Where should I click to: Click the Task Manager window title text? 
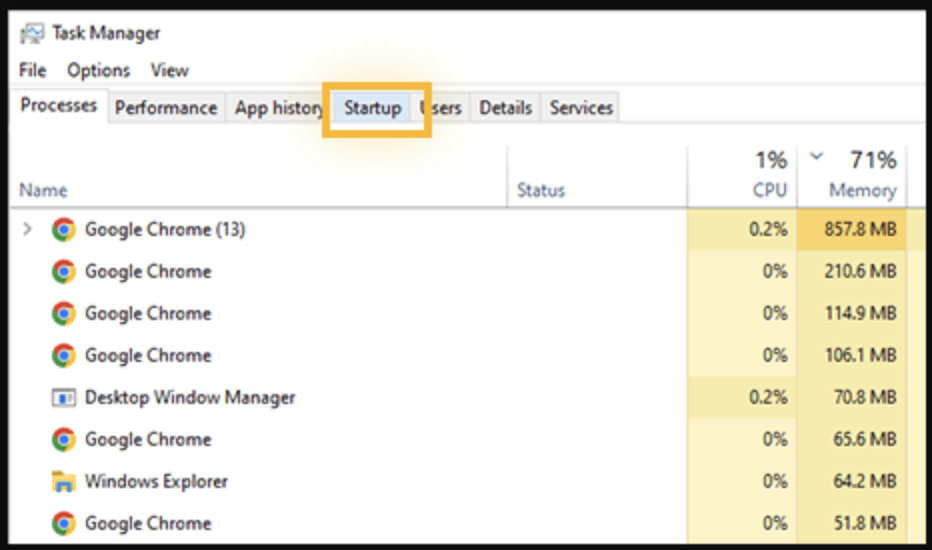coord(106,33)
